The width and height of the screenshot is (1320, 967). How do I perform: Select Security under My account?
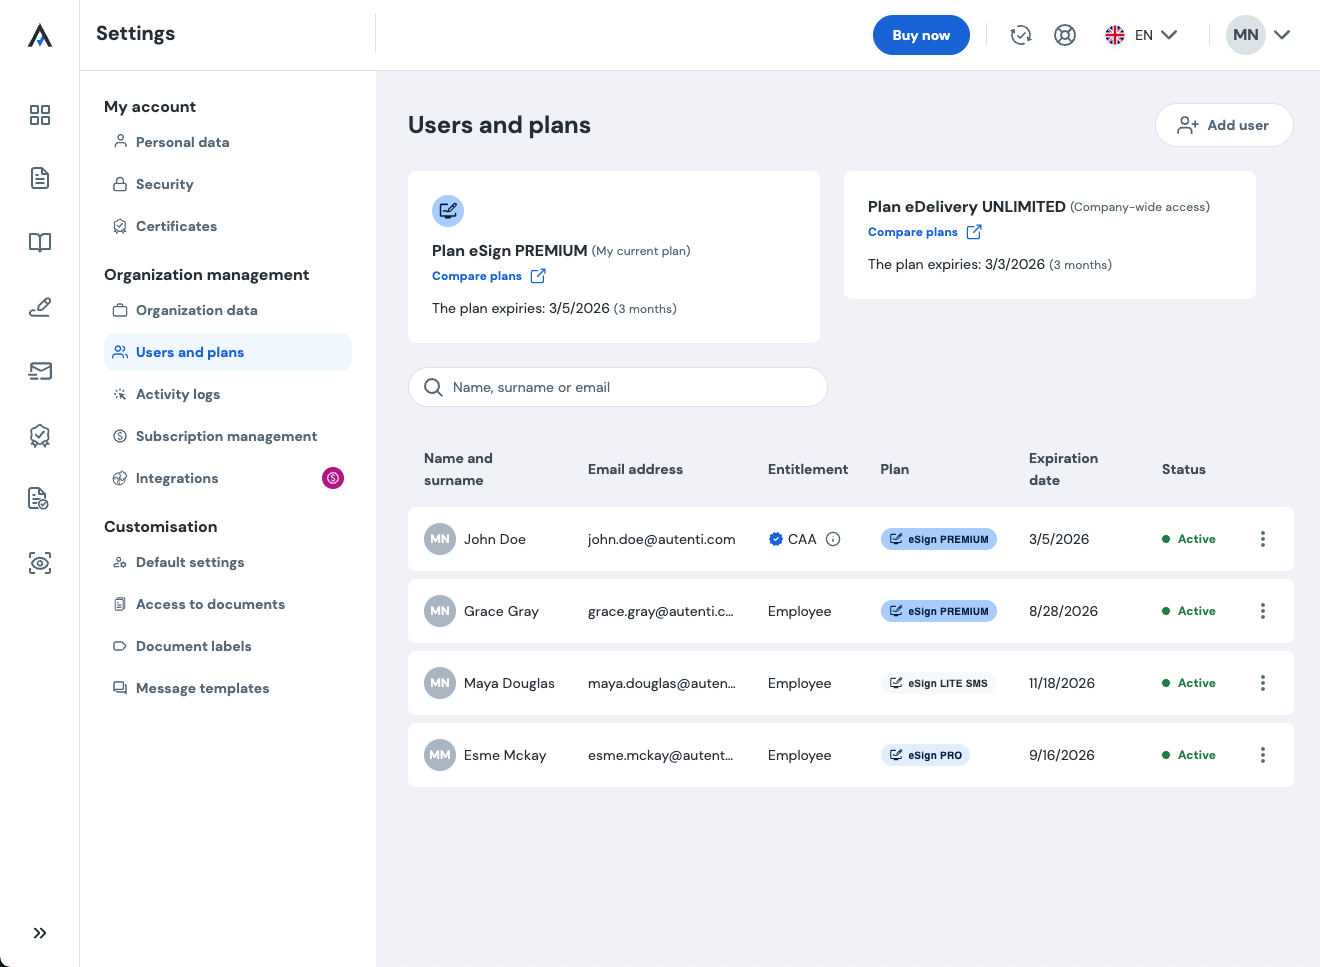(x=164, y=184)
